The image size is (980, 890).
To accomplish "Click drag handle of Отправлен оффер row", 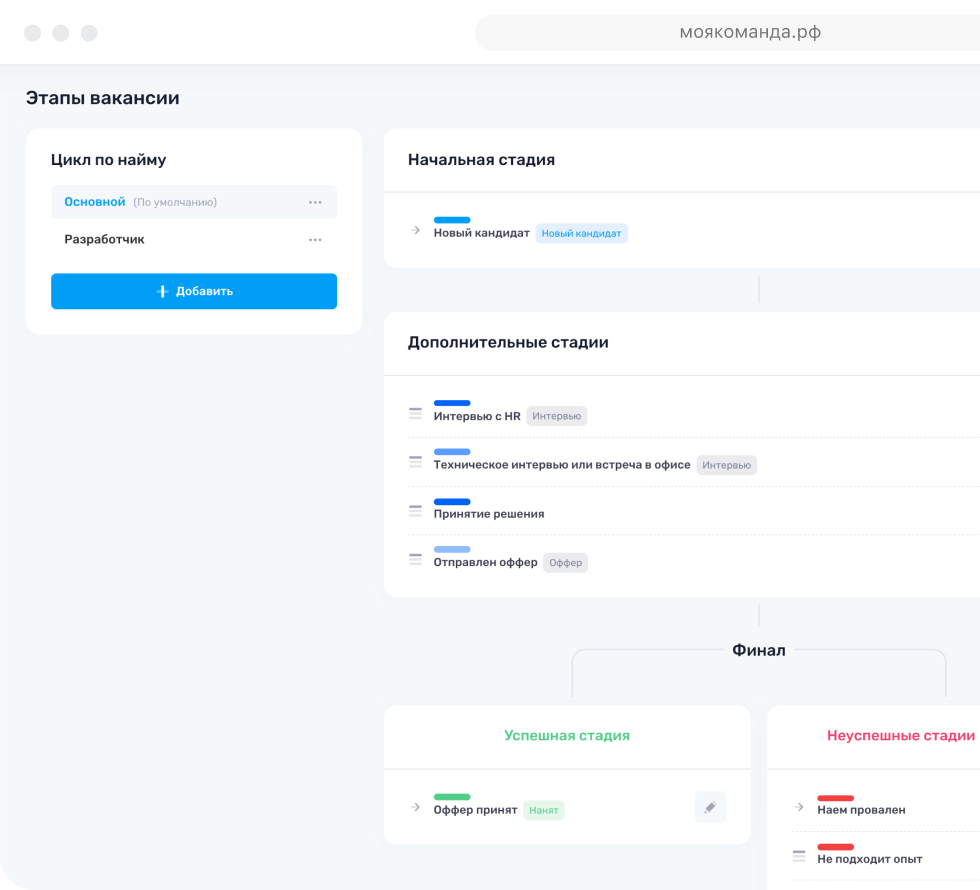I will coord(416,559).
